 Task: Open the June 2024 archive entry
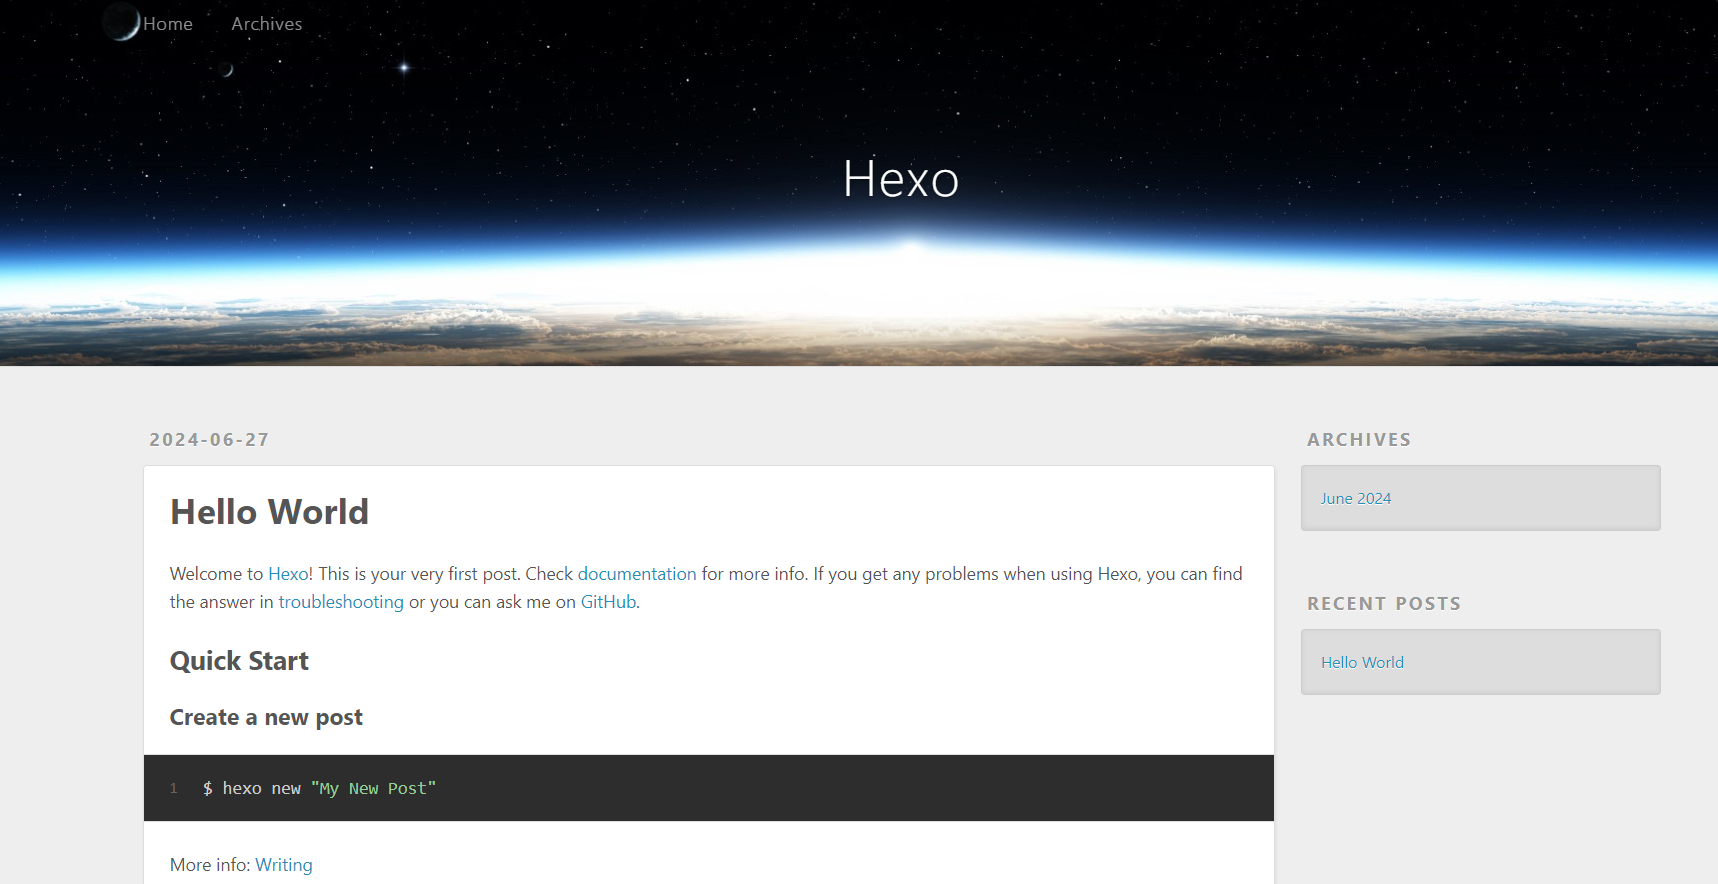pos(1355,499)
